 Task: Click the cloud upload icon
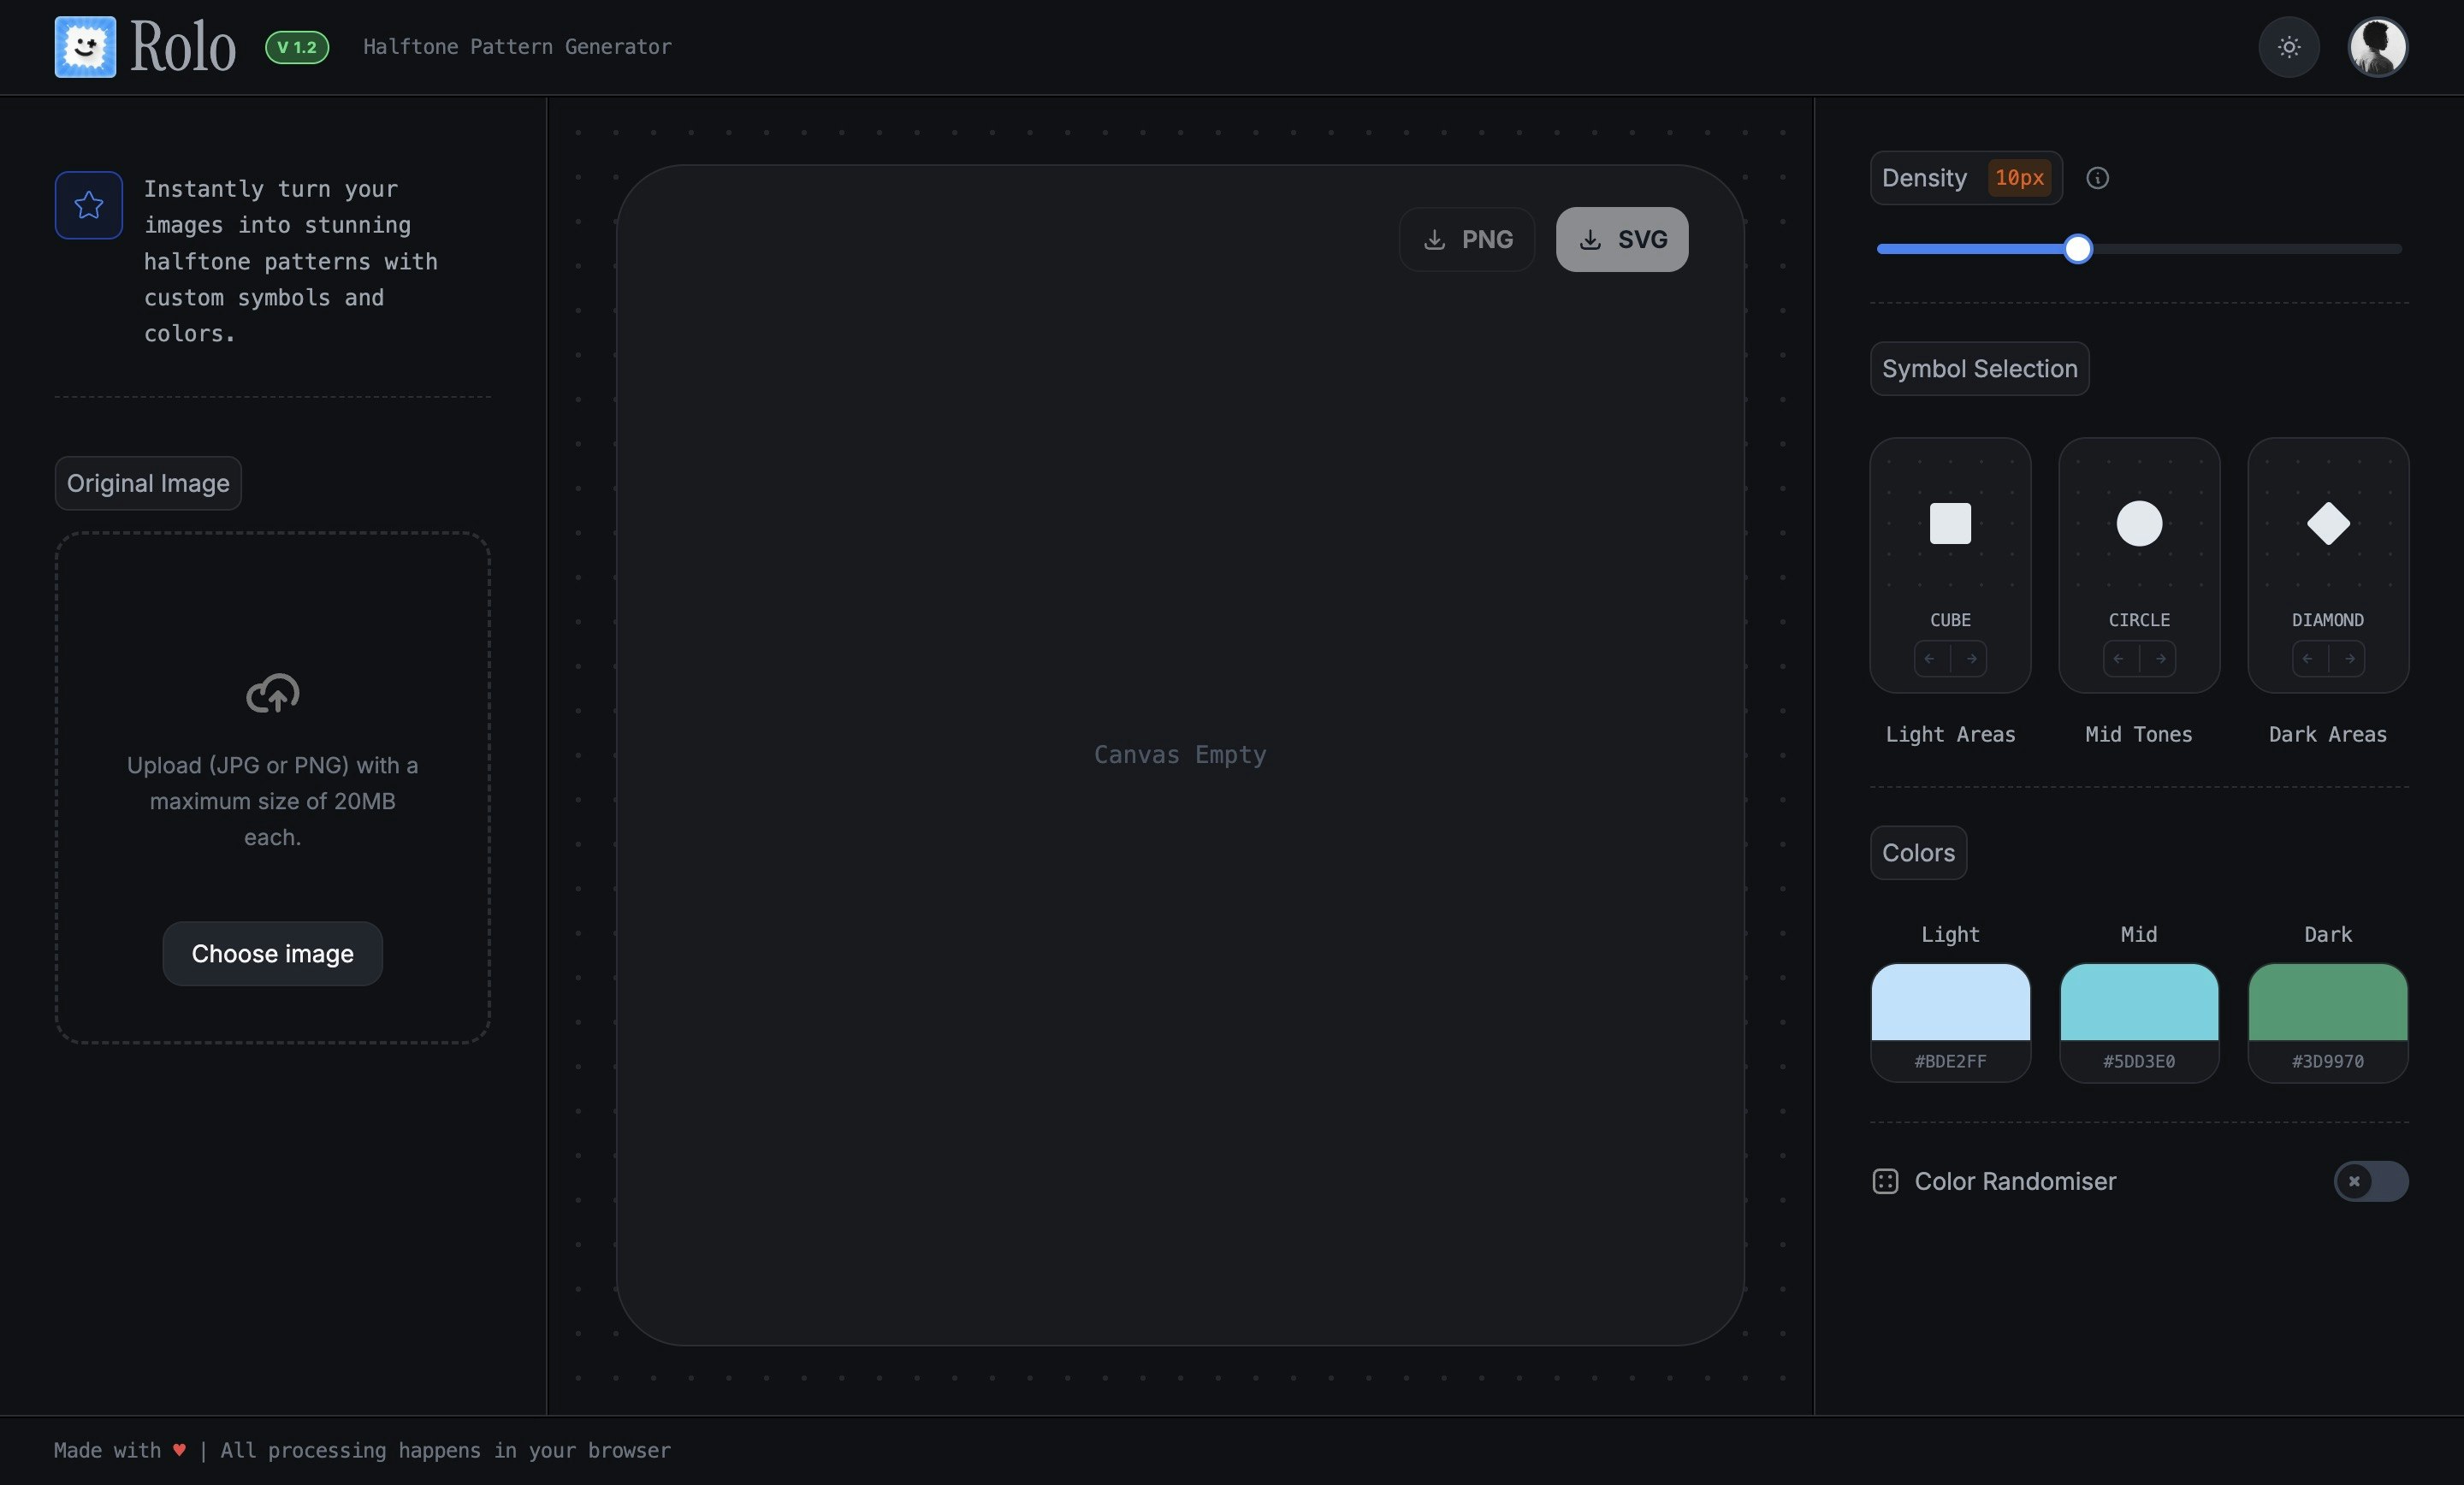coord(271,694)
